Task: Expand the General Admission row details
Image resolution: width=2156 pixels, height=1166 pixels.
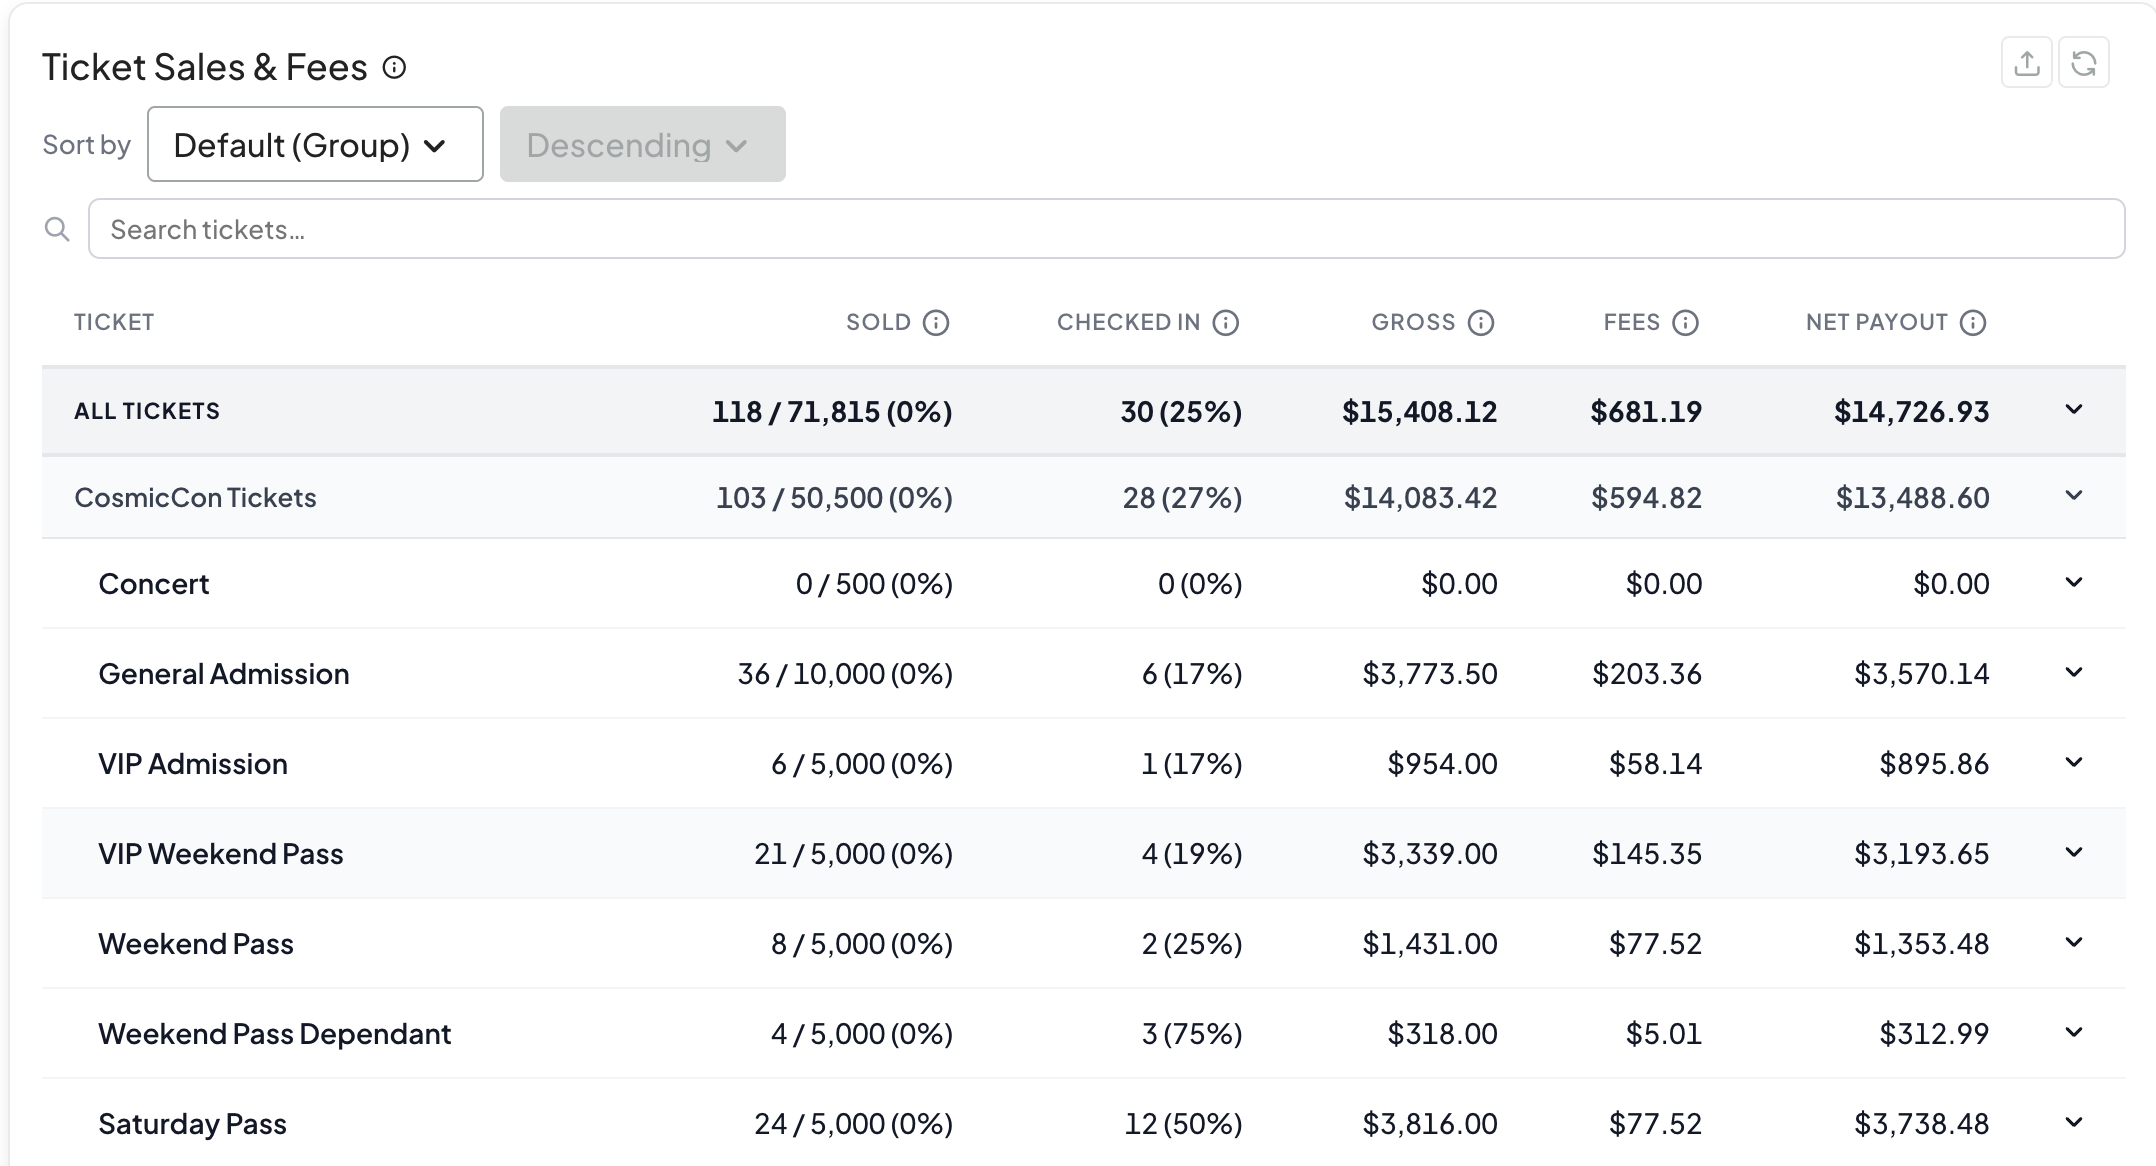Action: pyautogui.click(x=2074, y=673)
